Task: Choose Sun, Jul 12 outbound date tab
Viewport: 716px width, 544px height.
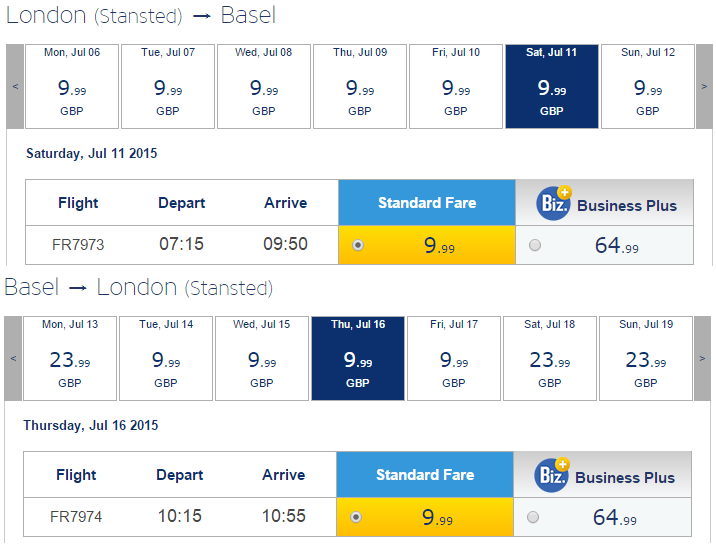Action: [648, 86]
